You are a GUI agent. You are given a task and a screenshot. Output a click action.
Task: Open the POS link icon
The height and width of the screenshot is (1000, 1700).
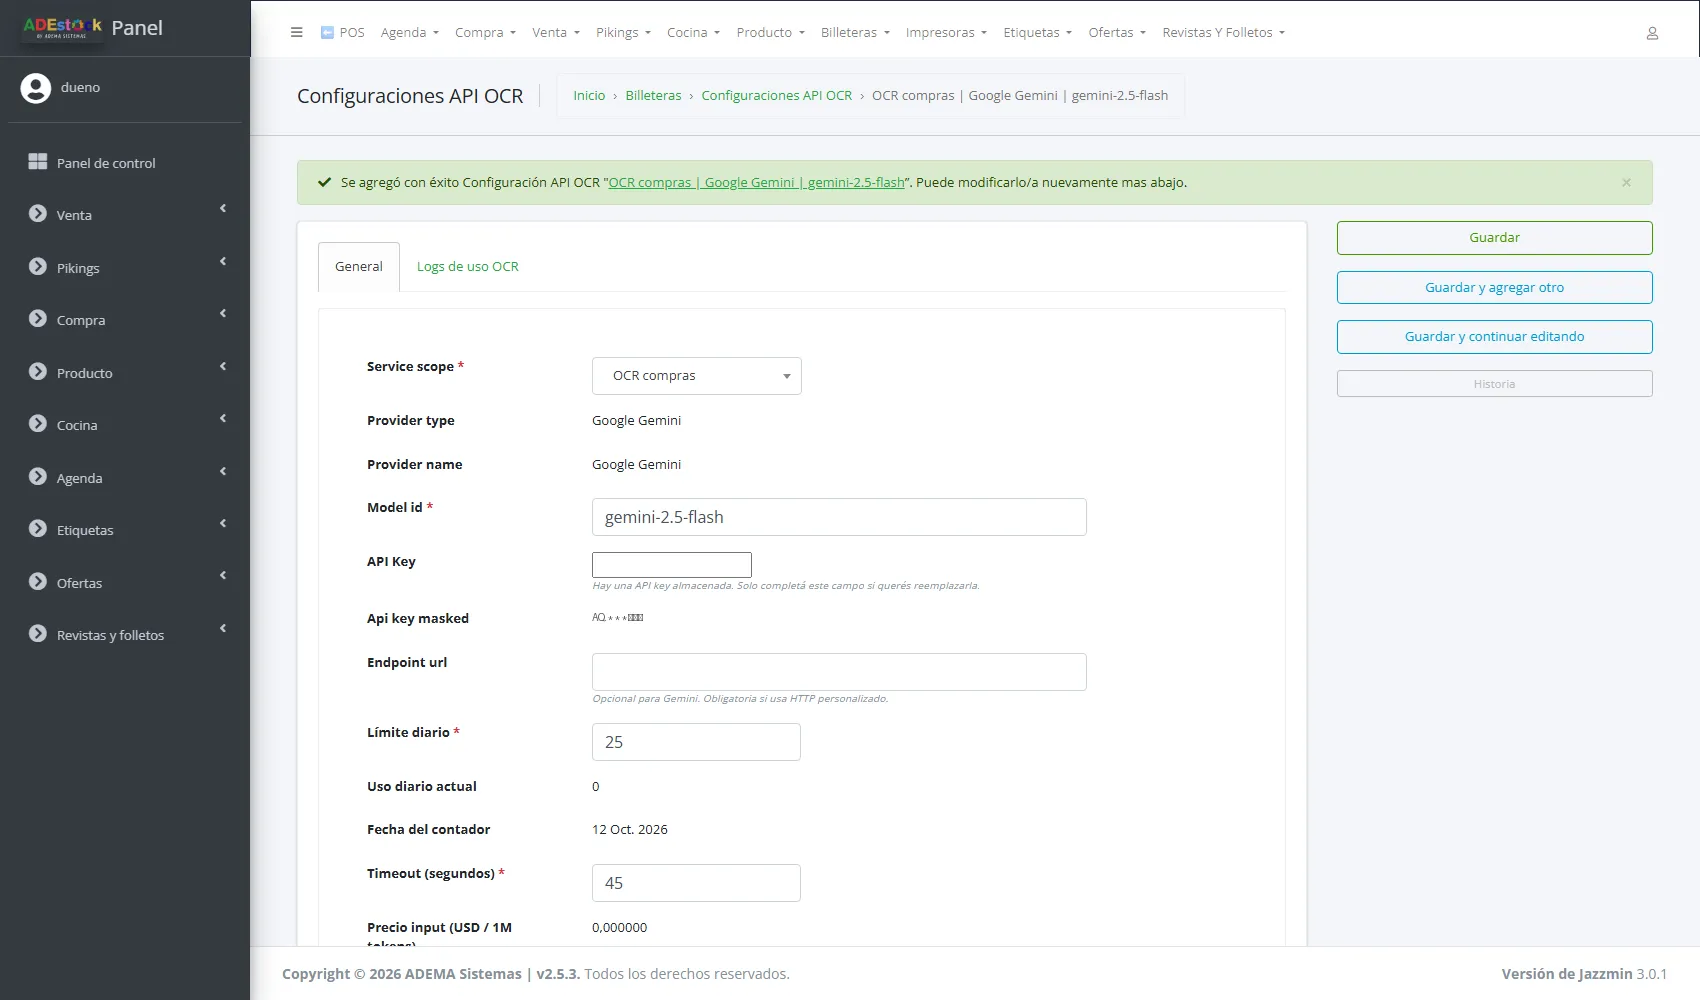coord(327,32)
